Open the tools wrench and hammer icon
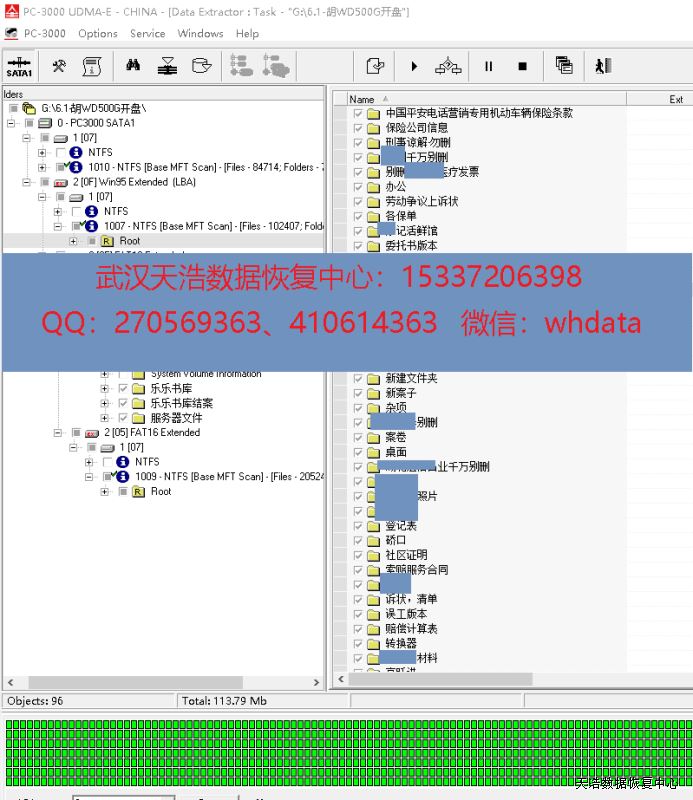Screen dimensions: 693x800 tap(59, 66)
